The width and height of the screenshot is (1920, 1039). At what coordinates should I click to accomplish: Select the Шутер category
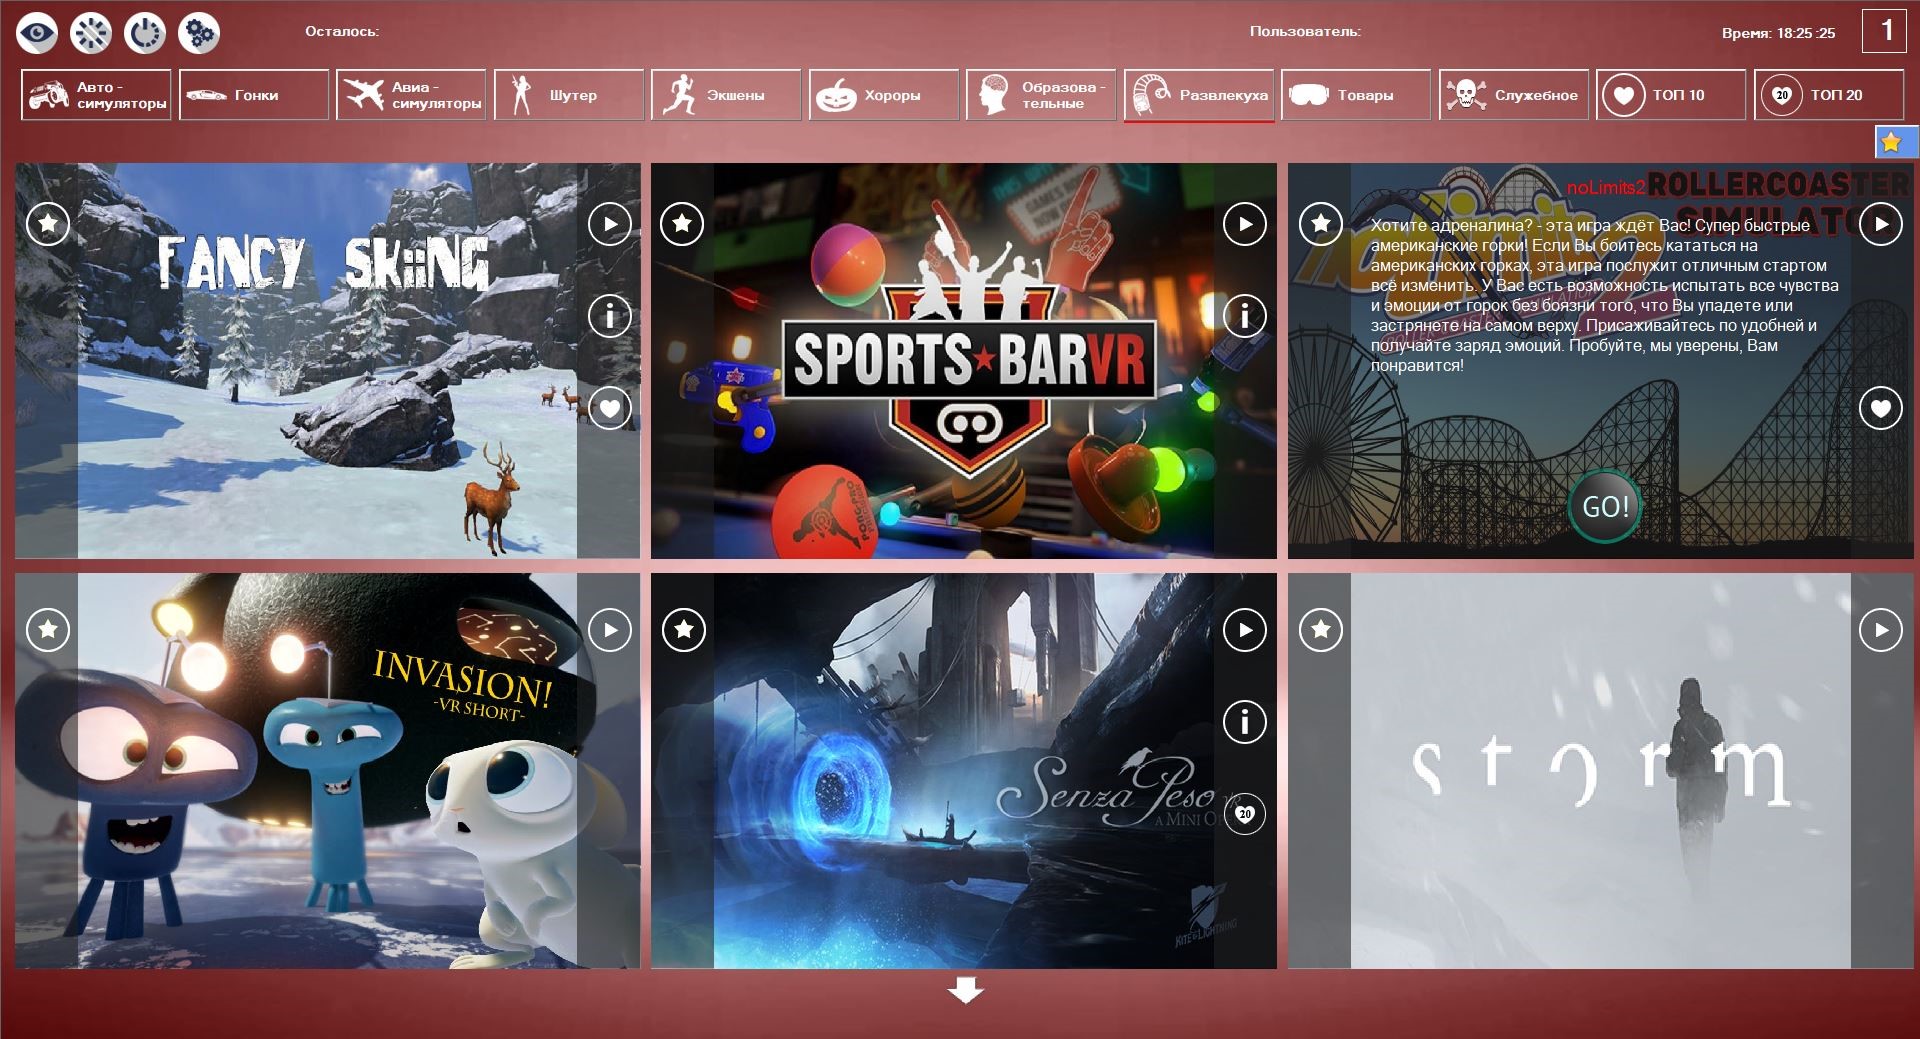tap(569, 95)
